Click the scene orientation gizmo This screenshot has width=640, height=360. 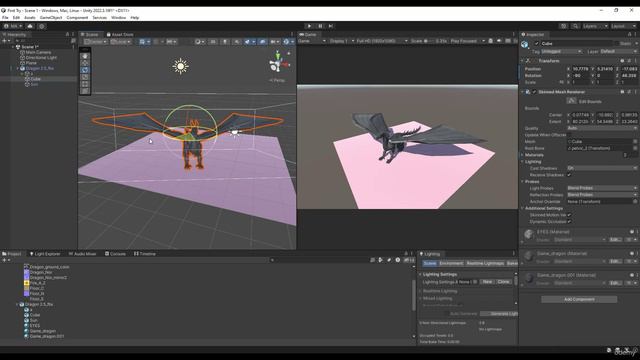[279, 62]
